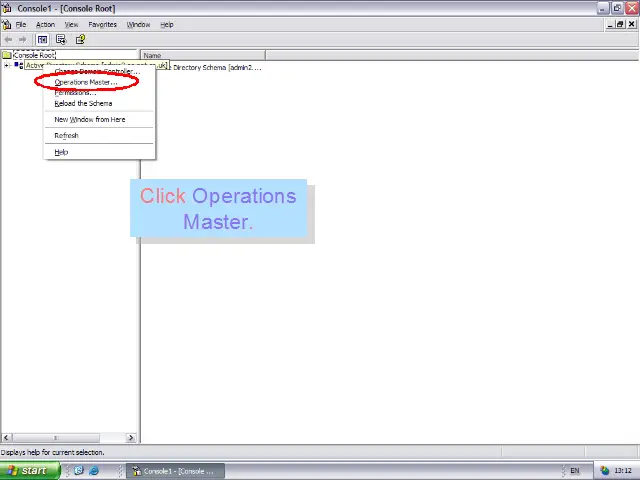Image resolution: width=640 pixels, height=480 pixels.
Task: Click the Forward arrow in the toolbar
Action: [x=22, y=40]
